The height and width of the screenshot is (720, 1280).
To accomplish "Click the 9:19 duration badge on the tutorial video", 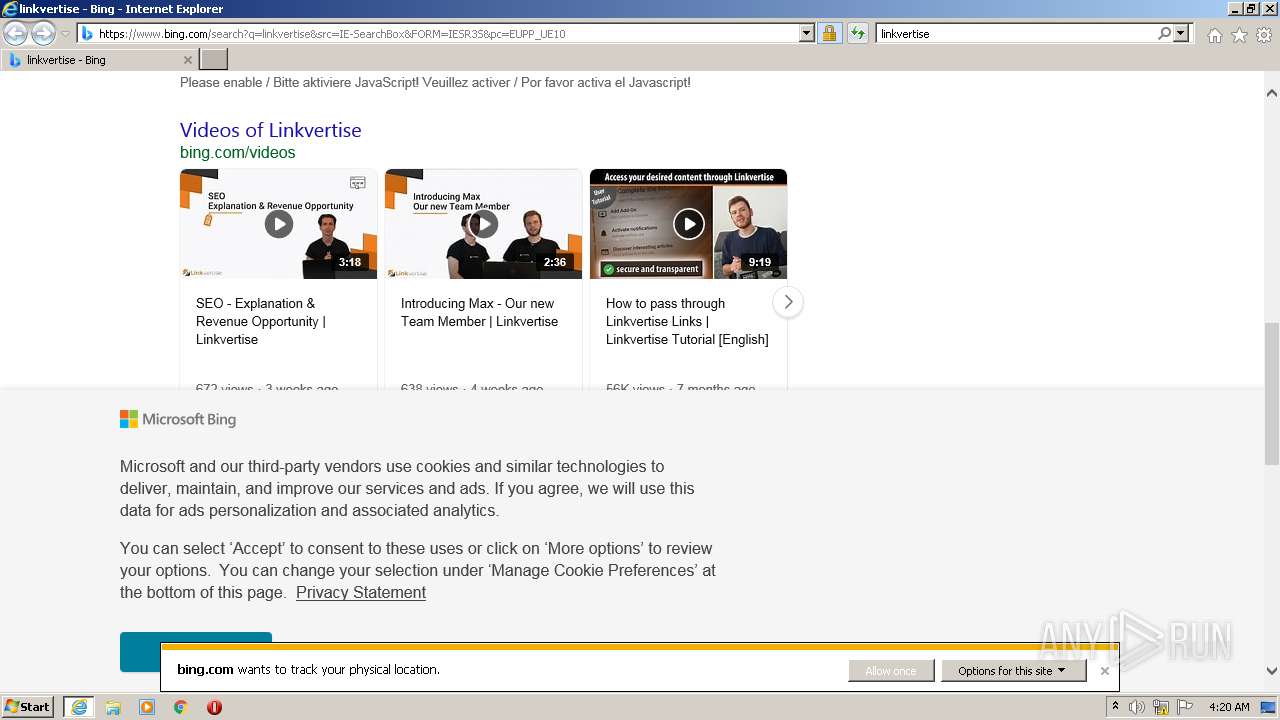I will 760,262.
